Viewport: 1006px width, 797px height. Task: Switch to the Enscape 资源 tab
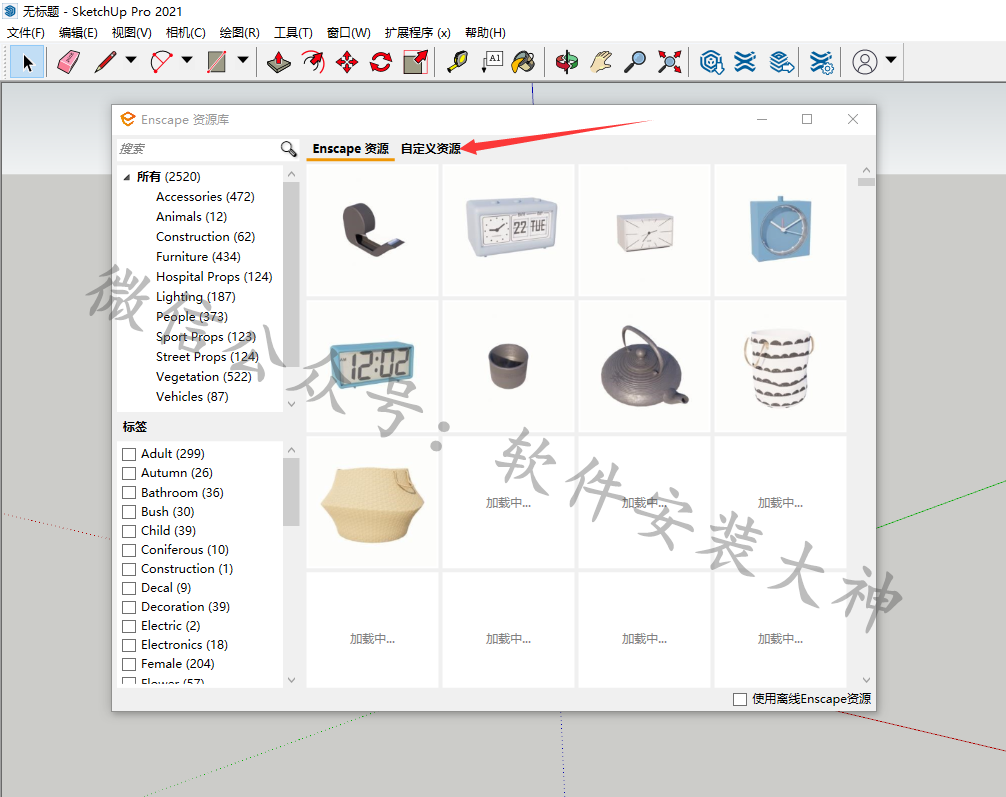(350, 149)
